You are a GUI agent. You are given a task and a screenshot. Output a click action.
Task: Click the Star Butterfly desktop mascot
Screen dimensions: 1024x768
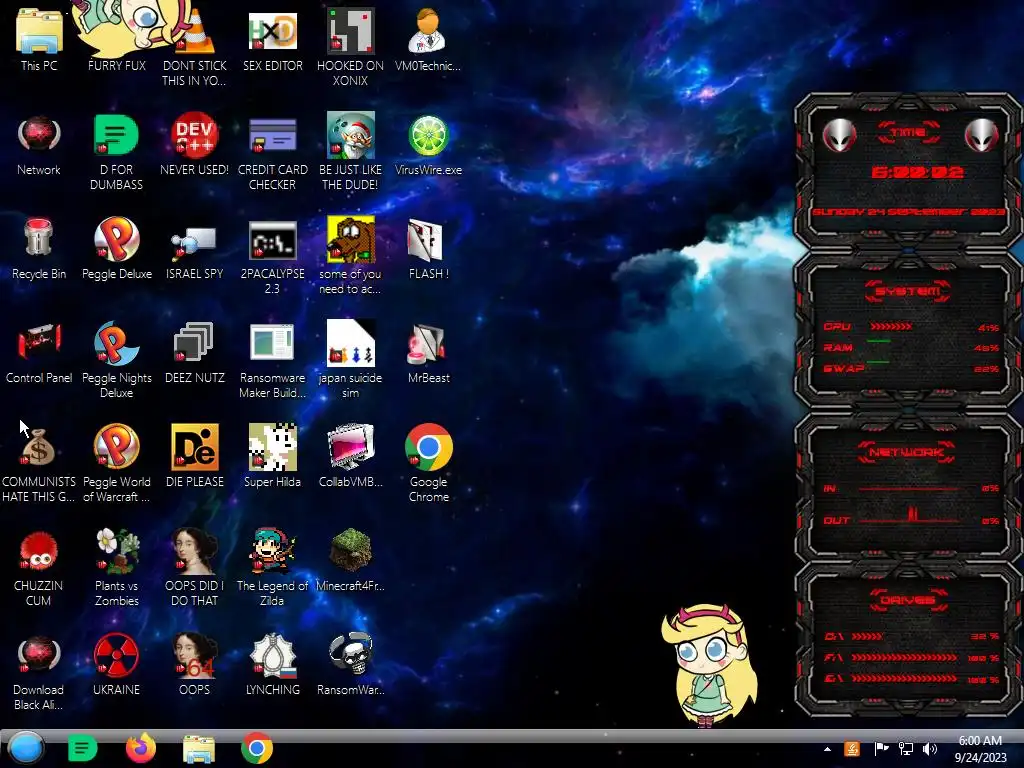click(x=709, y=665)
